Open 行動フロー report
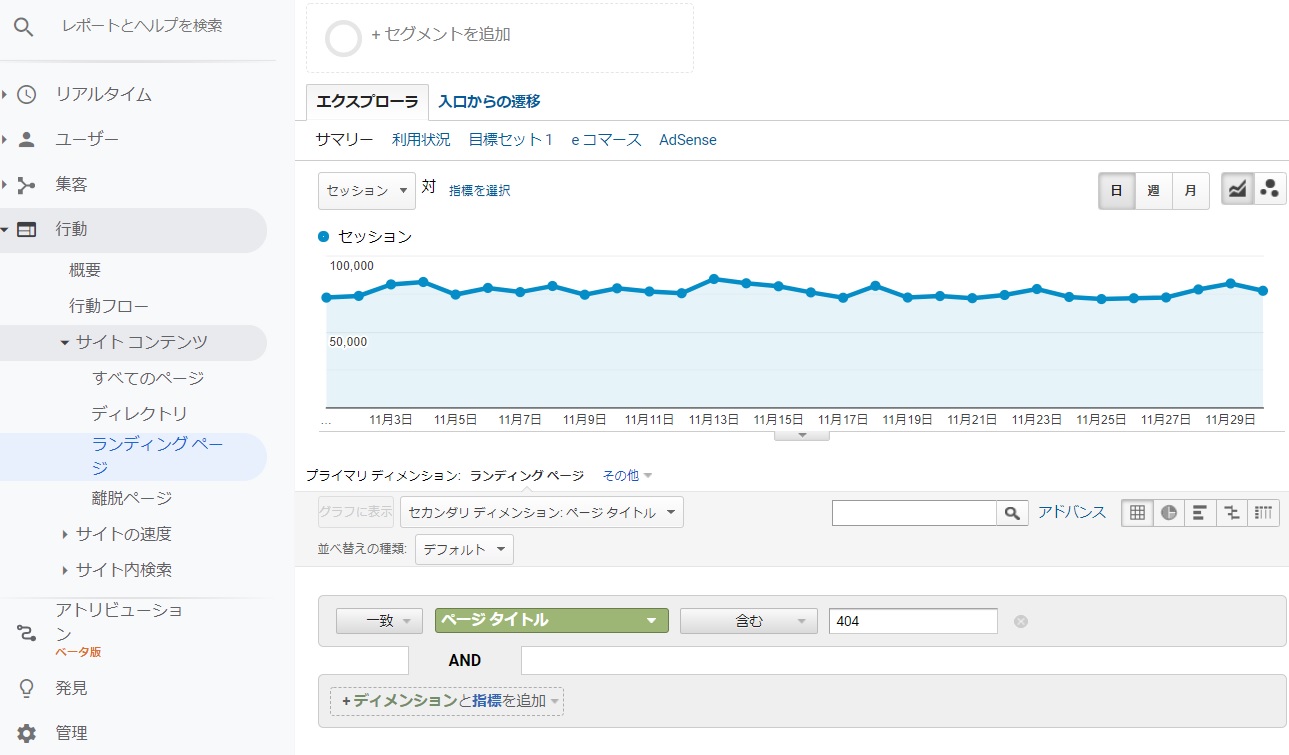Viewport: 1289px width, 755px height. pyautogui.click(x=108, y=306)
